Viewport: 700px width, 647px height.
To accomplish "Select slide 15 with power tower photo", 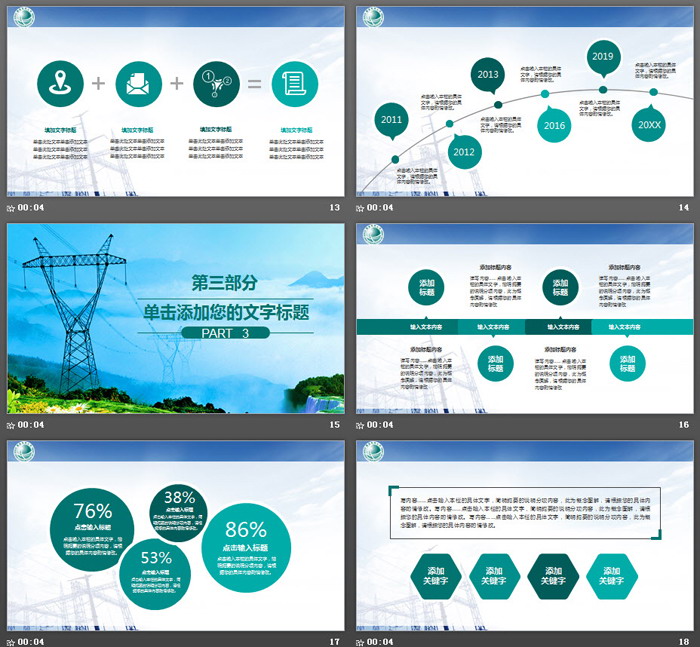I will click(175, 317).
